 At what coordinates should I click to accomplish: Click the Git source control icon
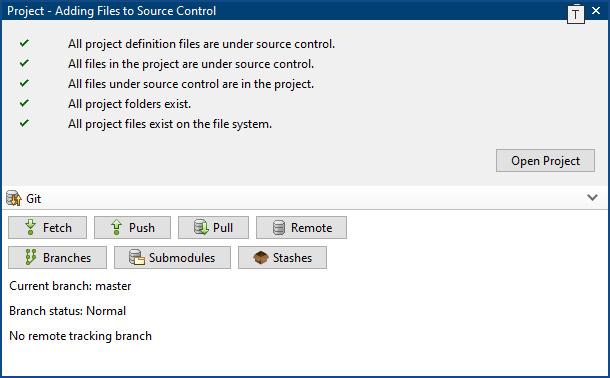click(x=14, y=198)
